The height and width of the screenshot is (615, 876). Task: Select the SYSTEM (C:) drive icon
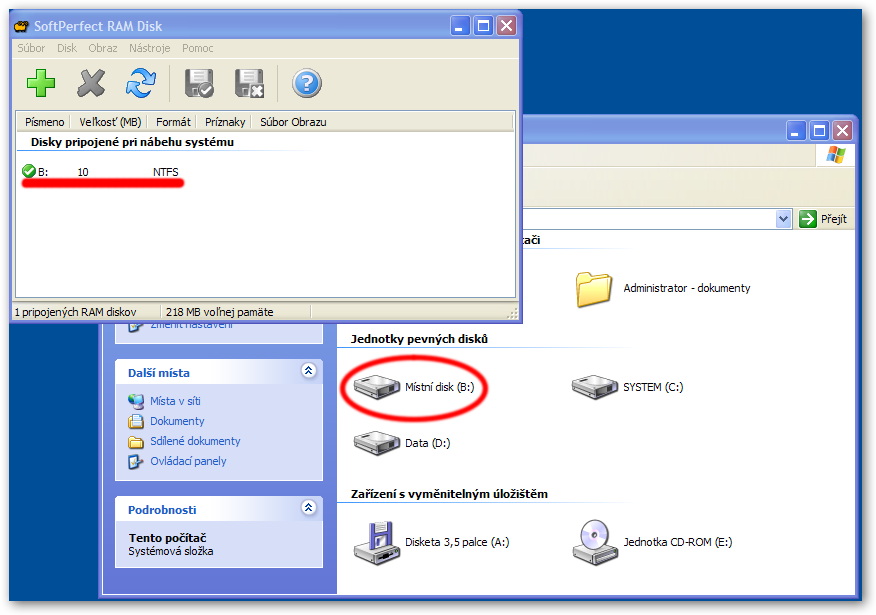(x=595, y=387)
